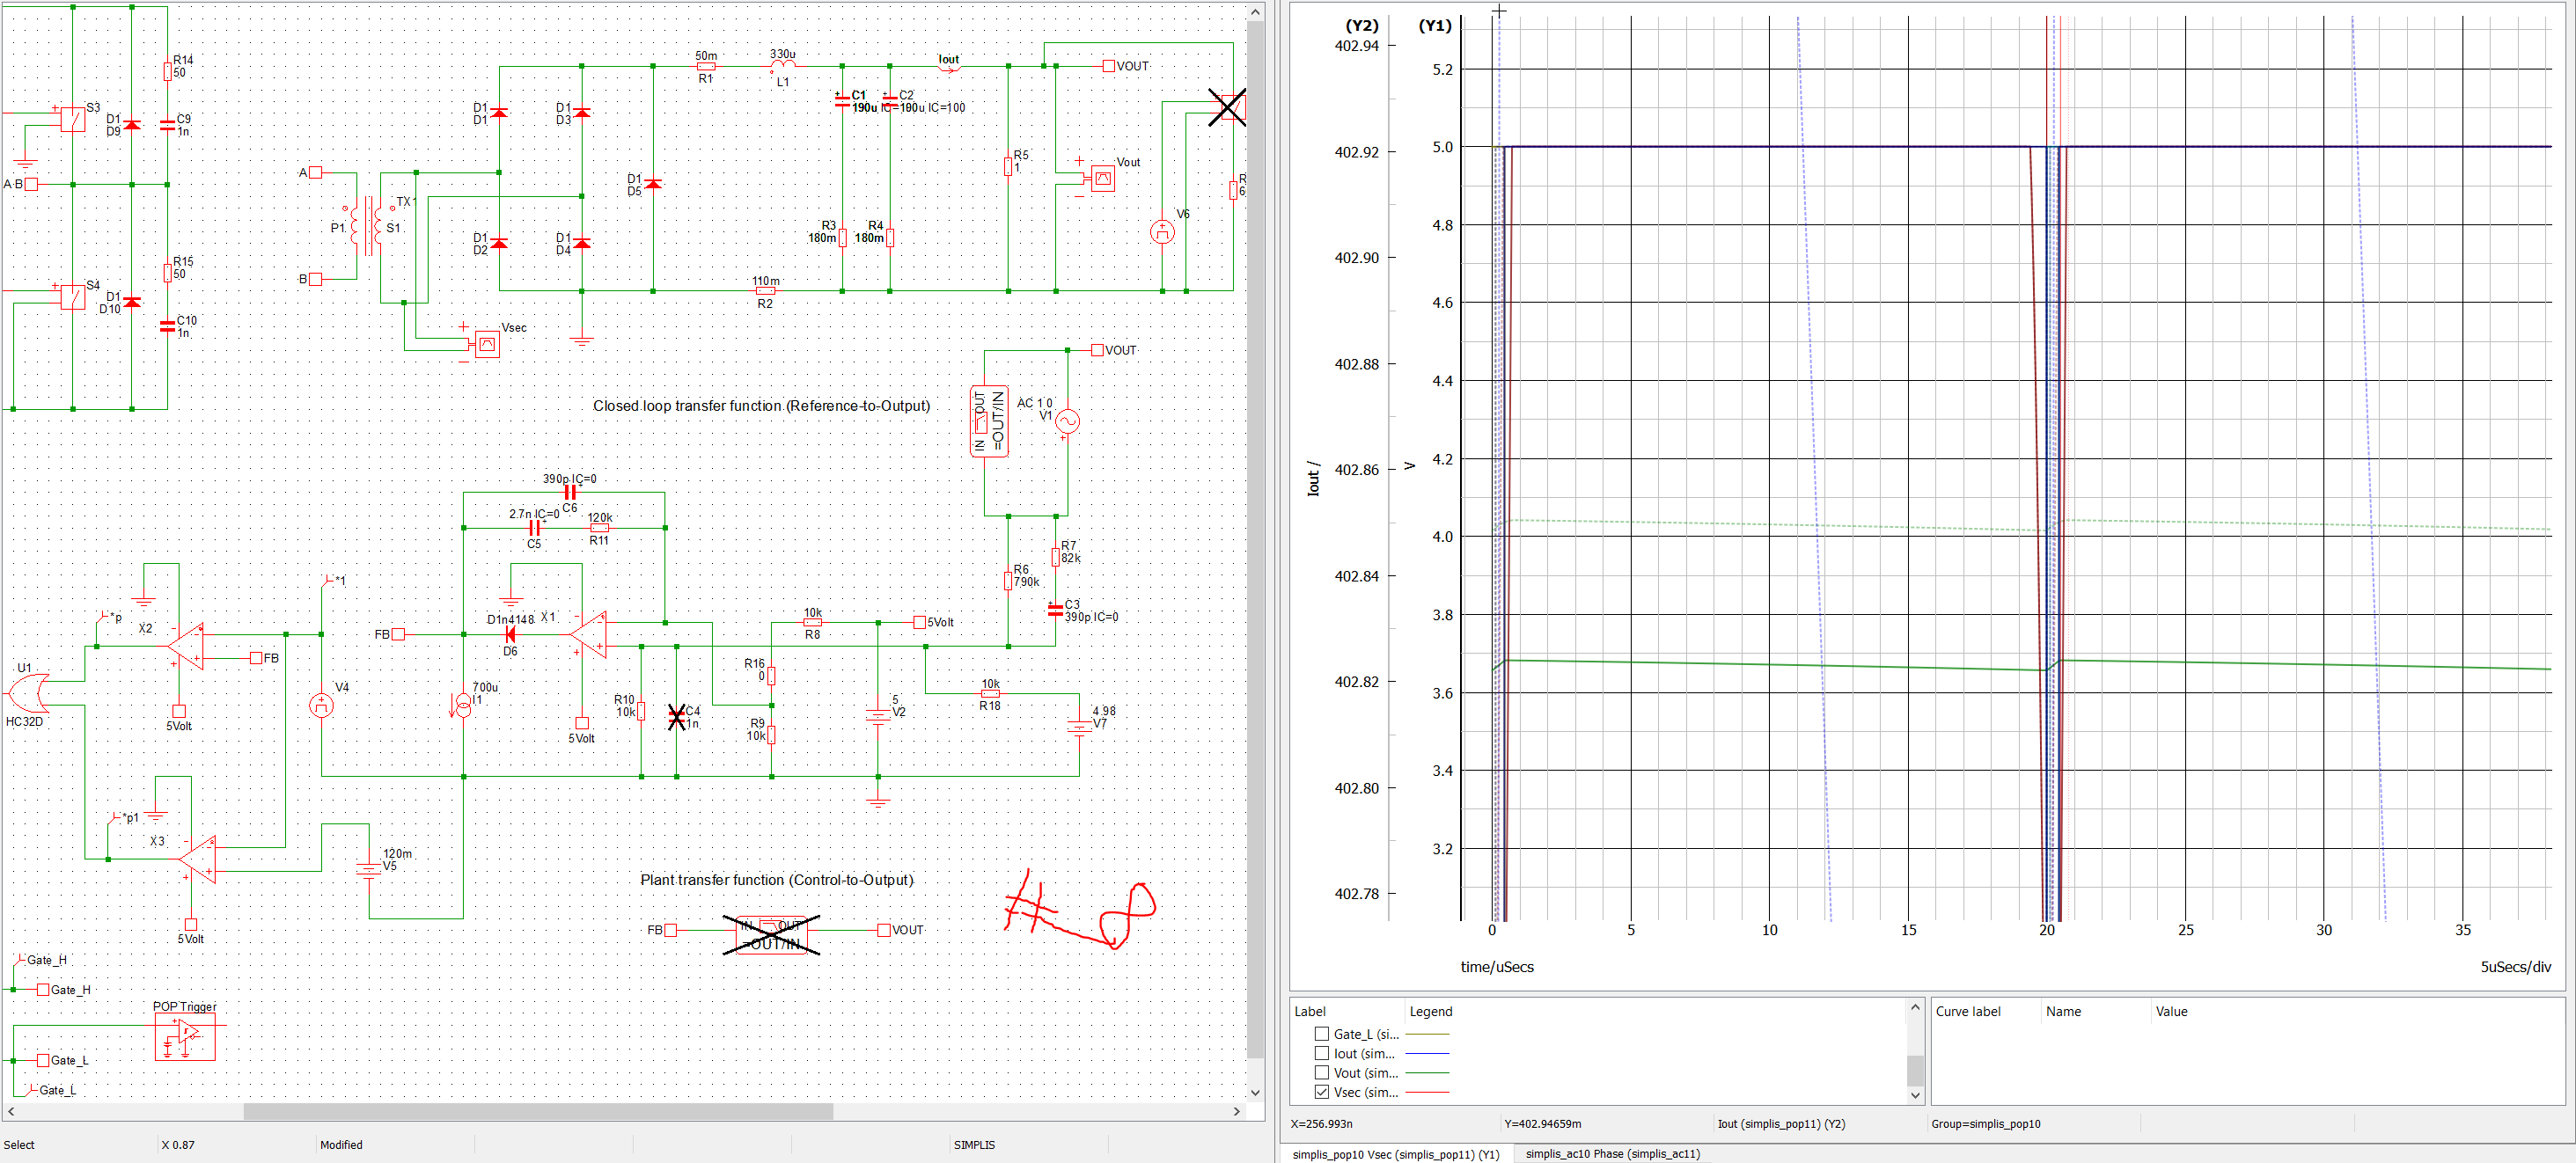The width and height of the screenshot is (2576, 1163).
Task: Select current source I1 700u
Action: [x=463, y=705]
